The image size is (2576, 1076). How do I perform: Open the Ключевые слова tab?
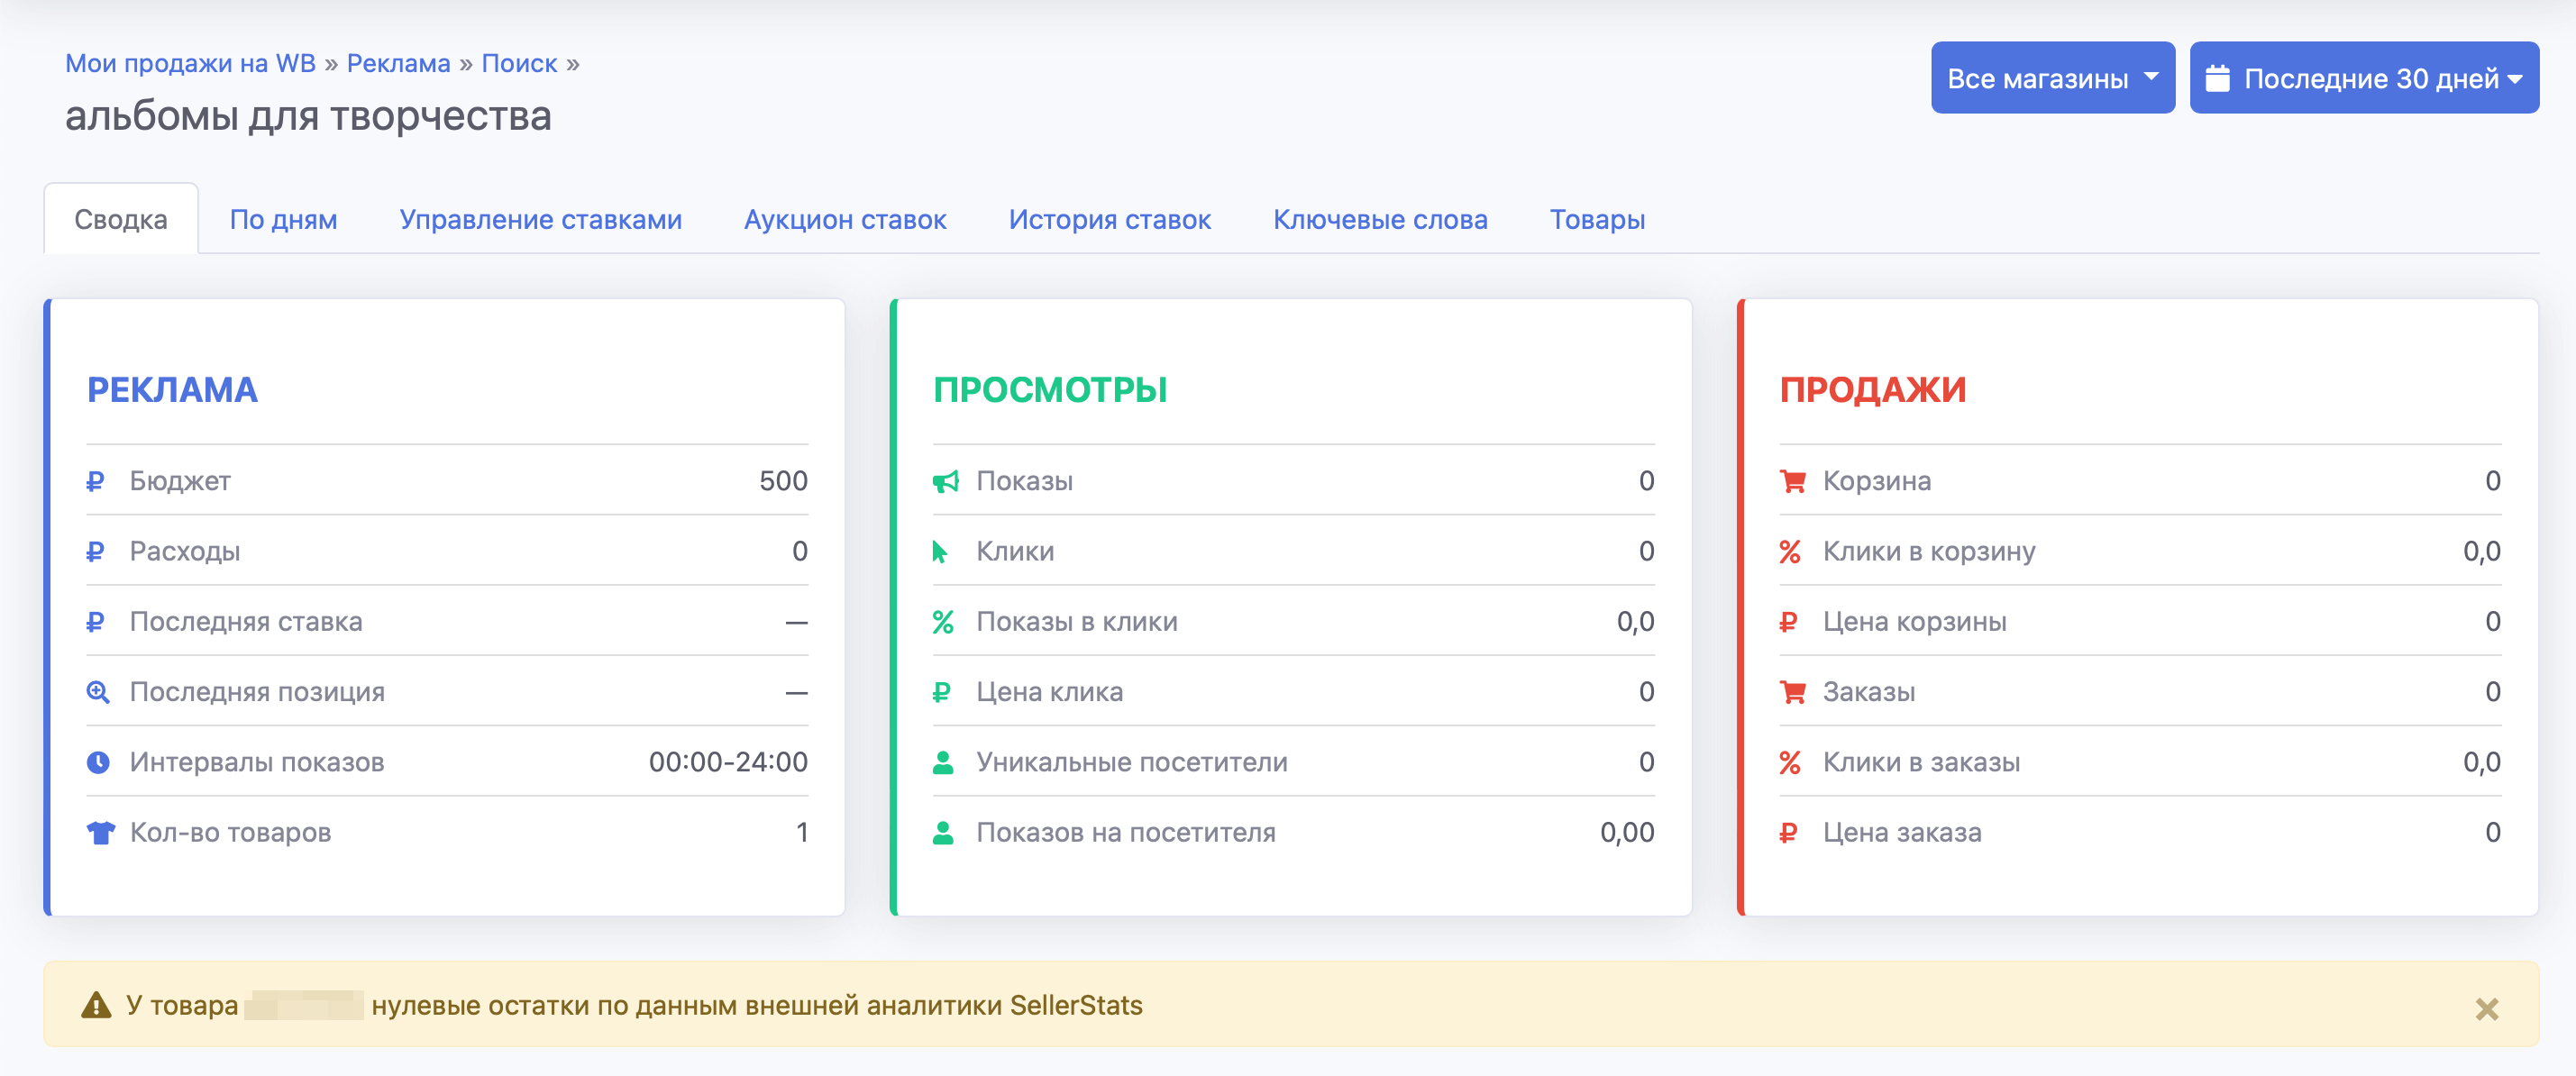pos(1380,219)
